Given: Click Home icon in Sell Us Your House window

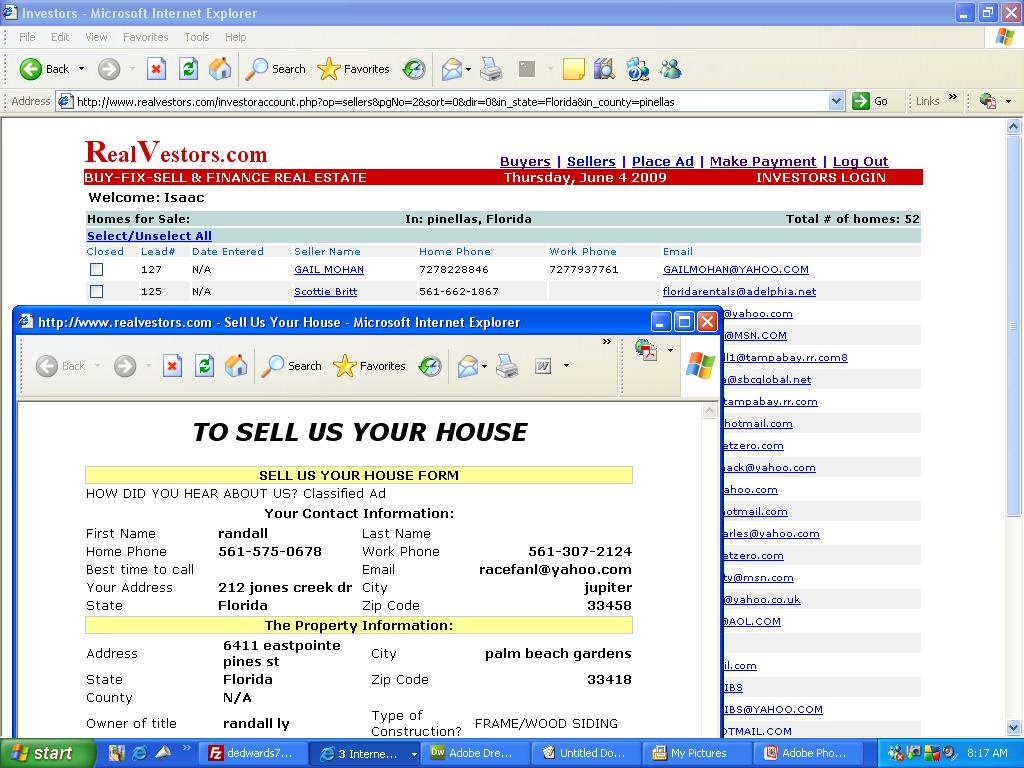Looking at the screenshot, I should pyautogui.click(x=236, y=366).
